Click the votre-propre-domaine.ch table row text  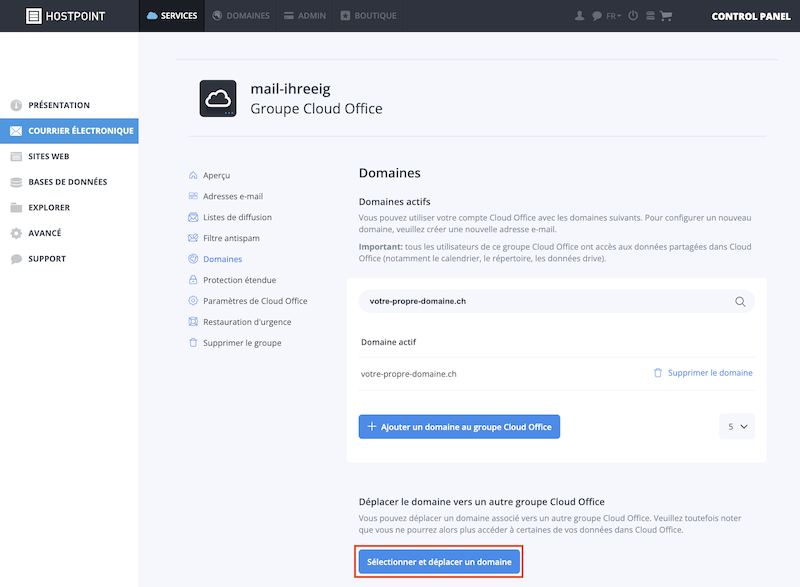point(408,374)
